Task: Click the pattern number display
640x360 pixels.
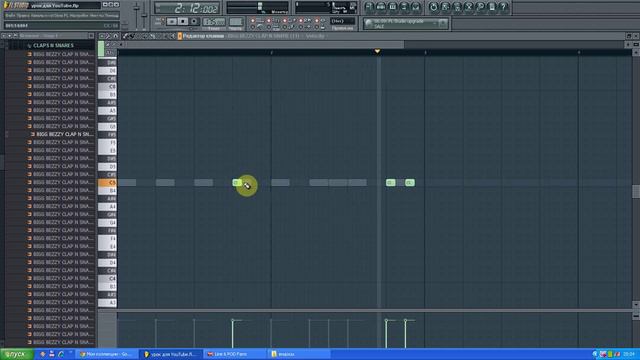Action: point(236,21)
